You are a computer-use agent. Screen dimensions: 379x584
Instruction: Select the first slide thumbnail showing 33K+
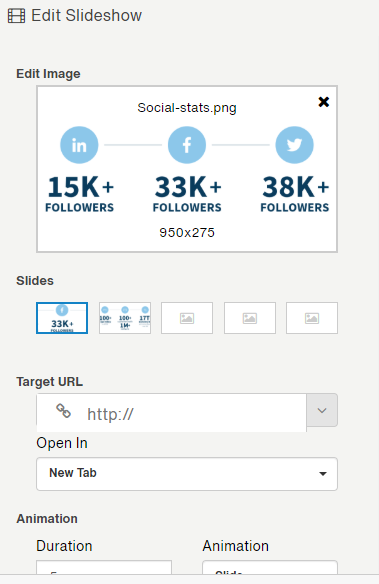[62, 318]
